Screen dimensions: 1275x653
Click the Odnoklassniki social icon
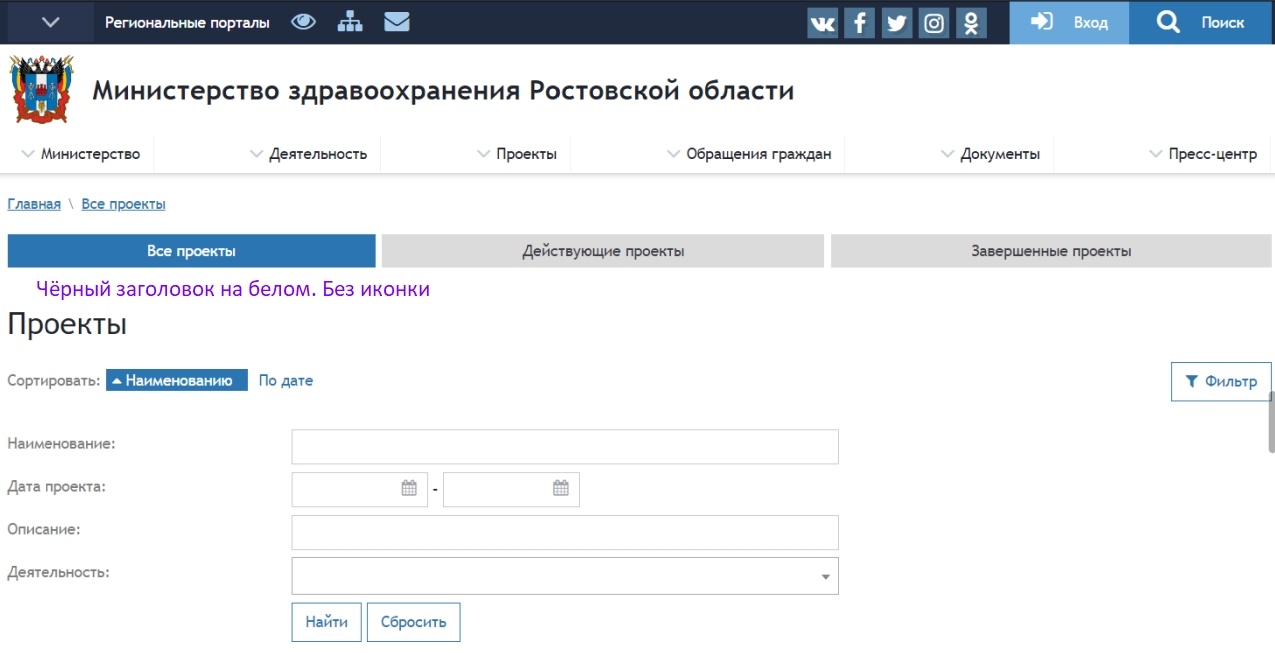pyautogui.click(x=970, y=23)
